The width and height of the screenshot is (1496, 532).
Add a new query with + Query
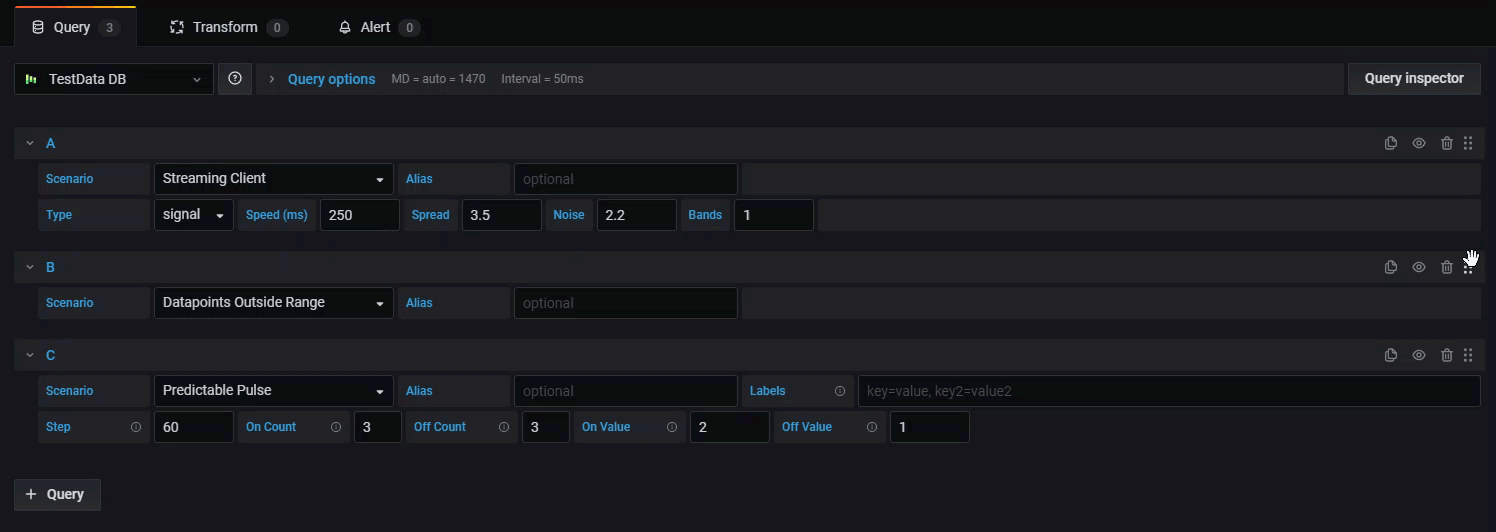(57, 494)
